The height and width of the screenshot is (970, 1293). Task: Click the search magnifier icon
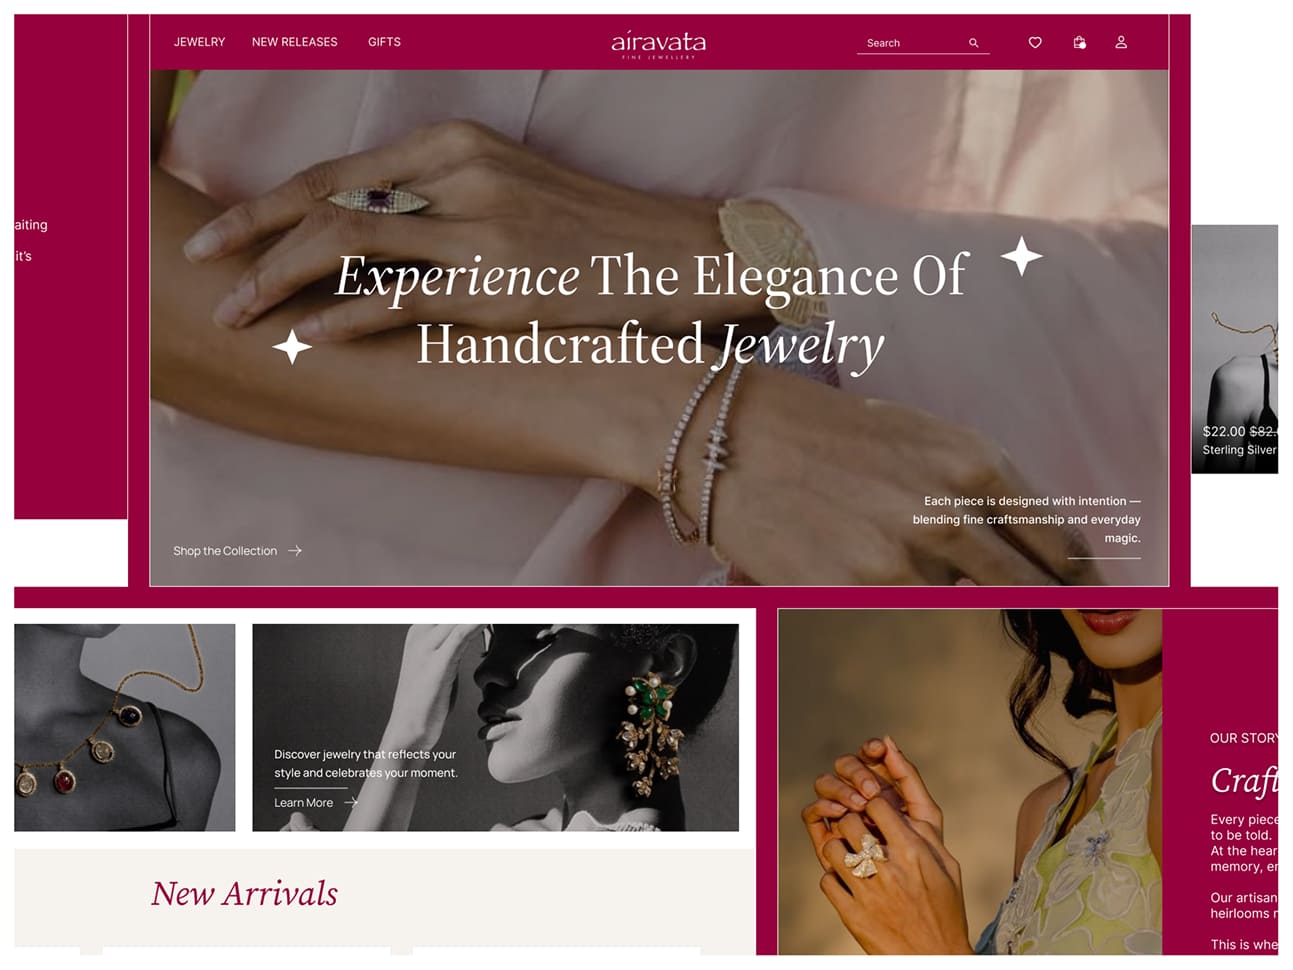[x=973, y=43]
